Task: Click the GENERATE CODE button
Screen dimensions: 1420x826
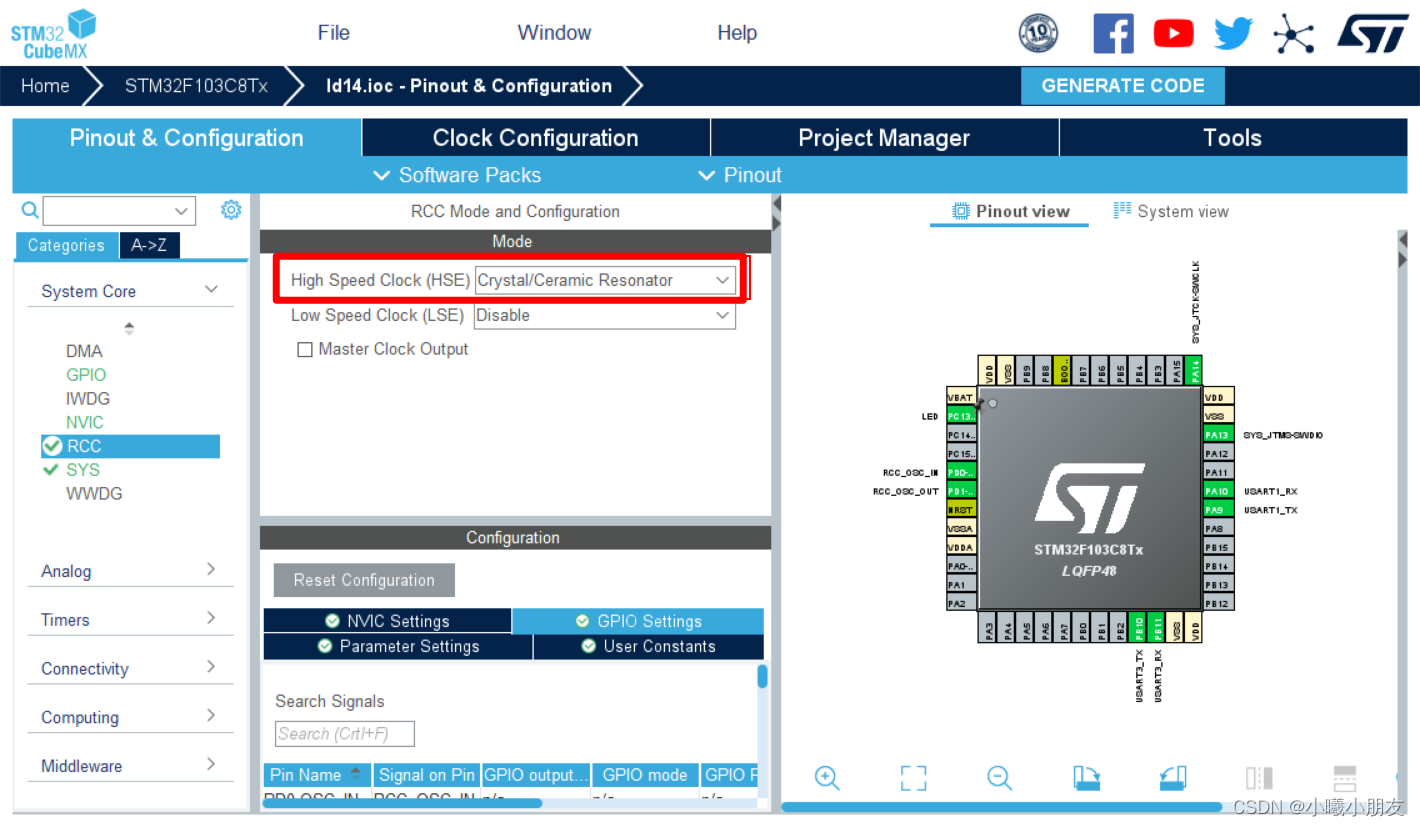Action: point(1122,85)
